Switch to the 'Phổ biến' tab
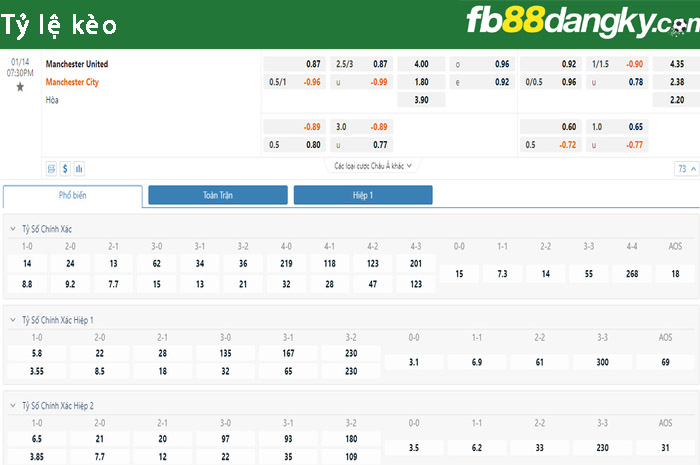This screenshot has height=465, width=700. coord(73,195)
